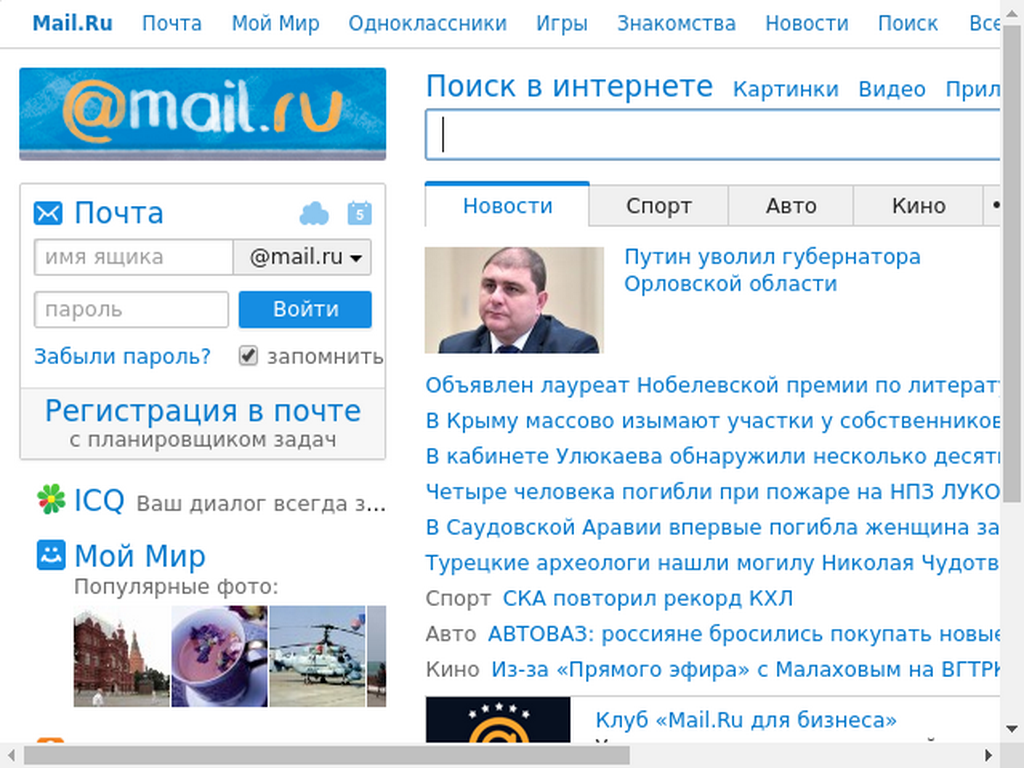Open the Видео search link
The image size is (1024, 768).
click(x=892, y=89)
